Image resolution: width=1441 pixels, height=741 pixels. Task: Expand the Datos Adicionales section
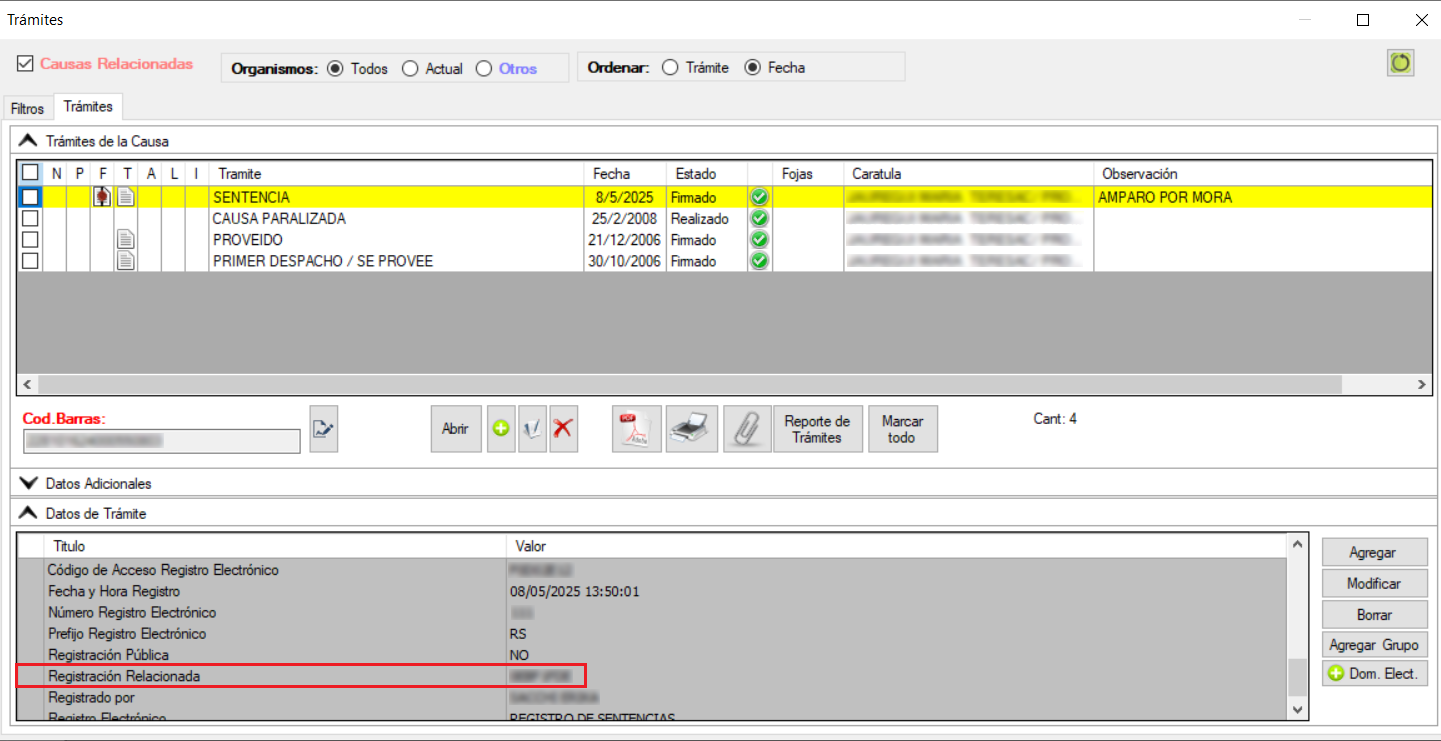[28, 483]
